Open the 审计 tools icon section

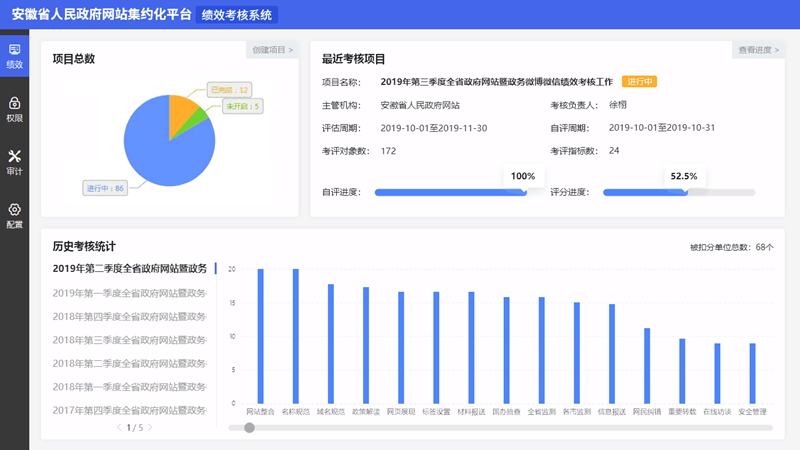pos(14,163)
